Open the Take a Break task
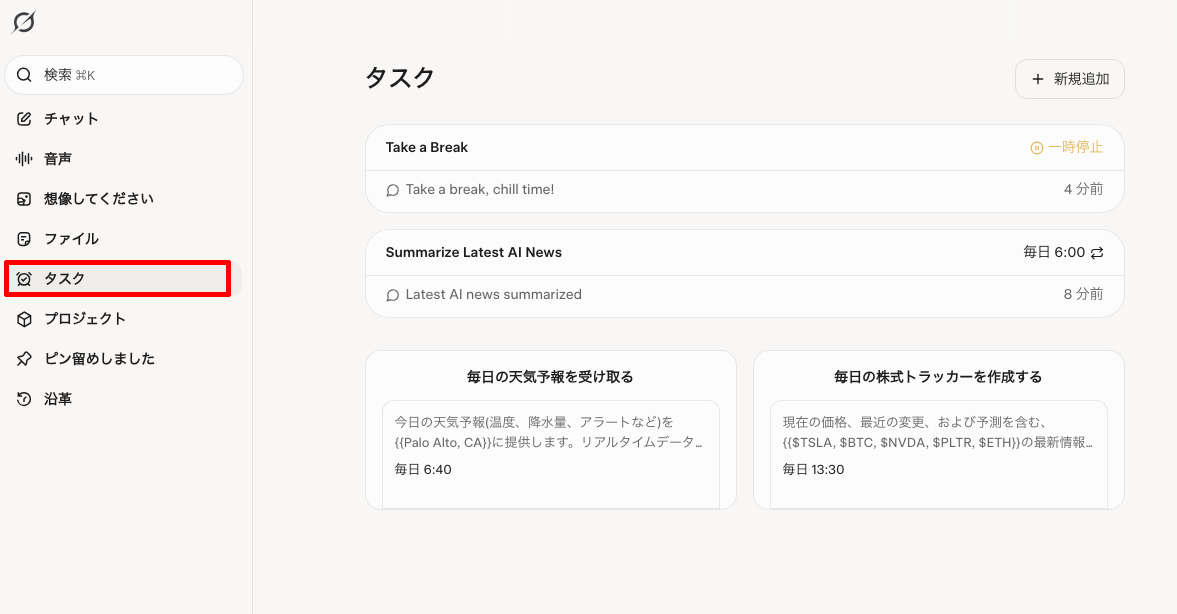 pos(427,148)
